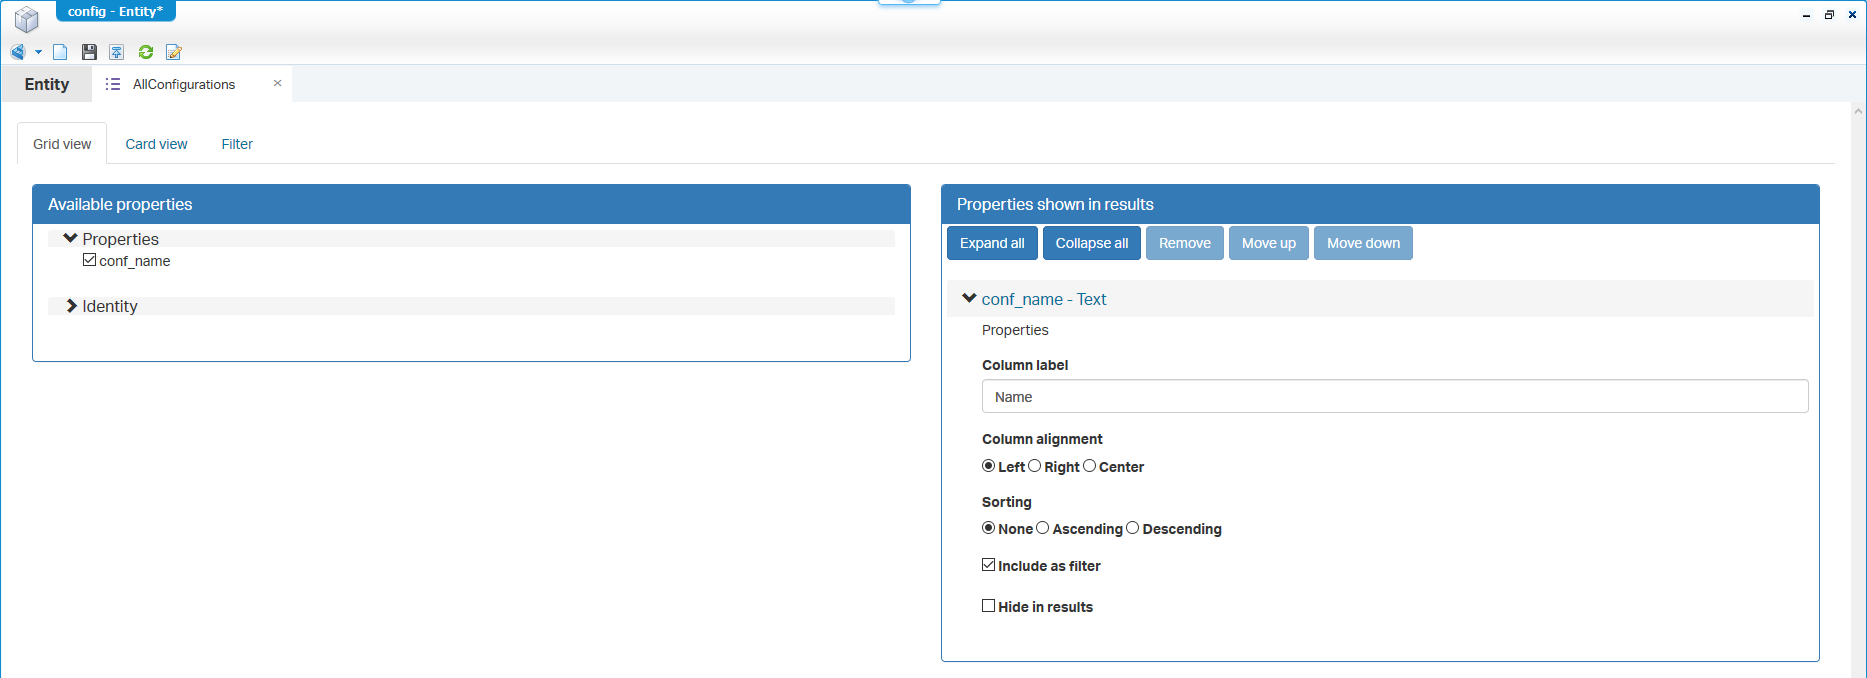Expand the Identity tree group
Viewport: 1867px width, 678px height.
tap(71, 306)
